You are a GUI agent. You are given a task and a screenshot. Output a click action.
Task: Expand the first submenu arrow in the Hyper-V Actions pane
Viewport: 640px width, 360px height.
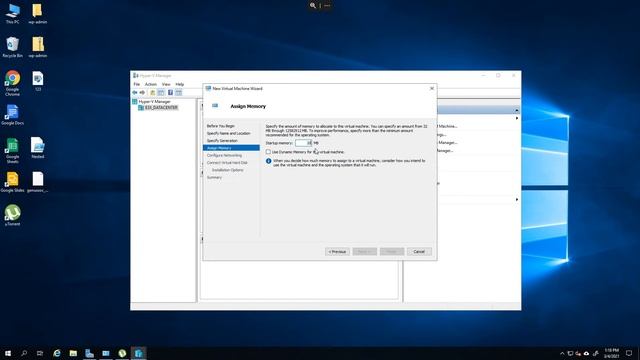click(x=517, y=118)
